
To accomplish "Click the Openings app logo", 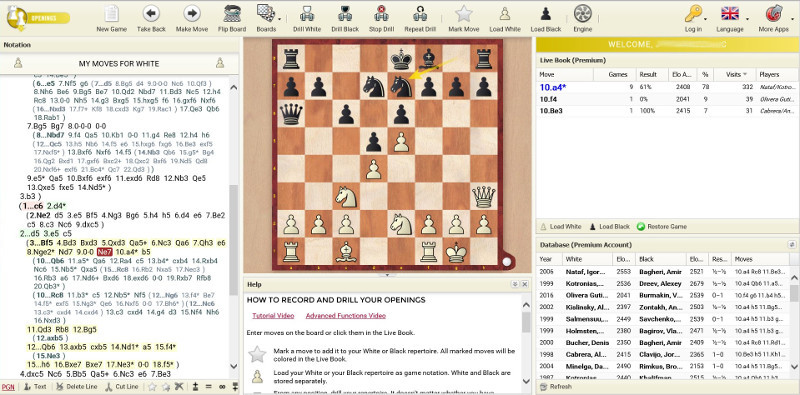I will tap(38, 17).
